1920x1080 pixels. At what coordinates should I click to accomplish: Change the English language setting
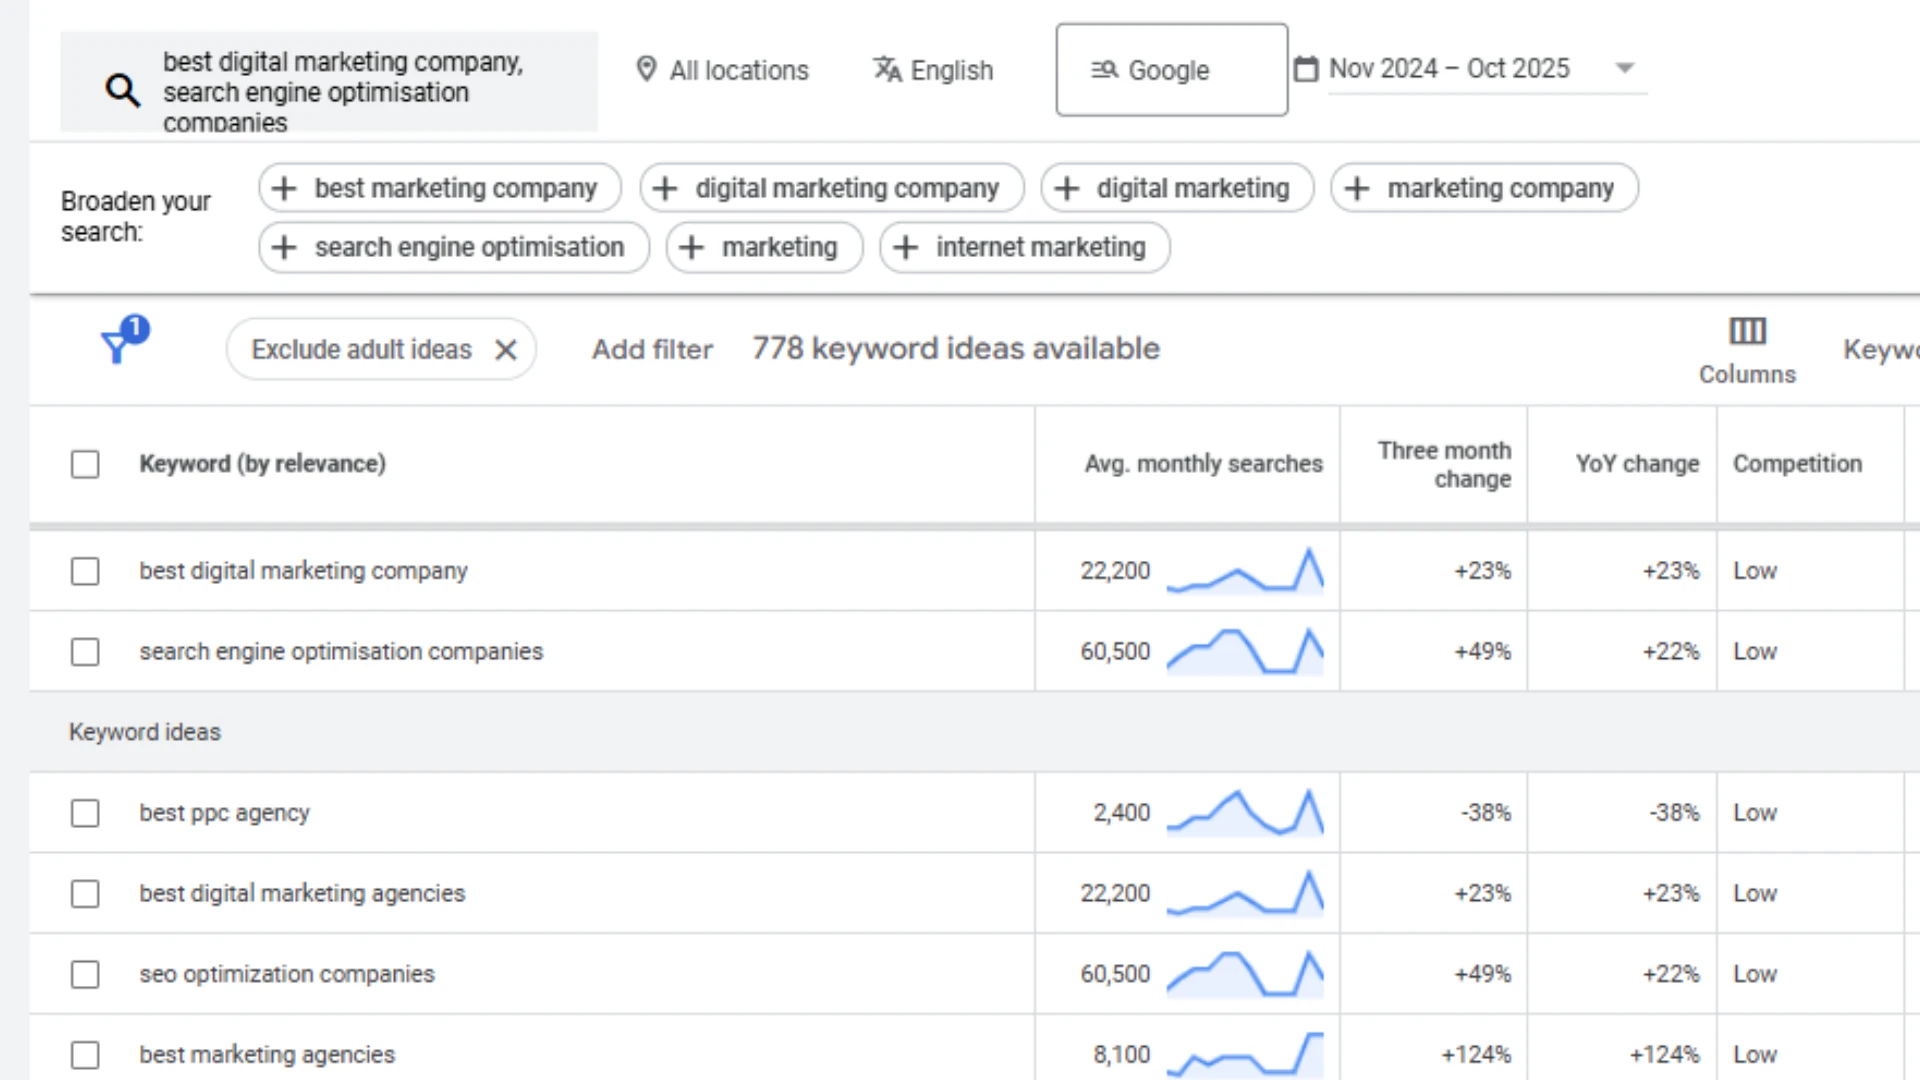933,70
